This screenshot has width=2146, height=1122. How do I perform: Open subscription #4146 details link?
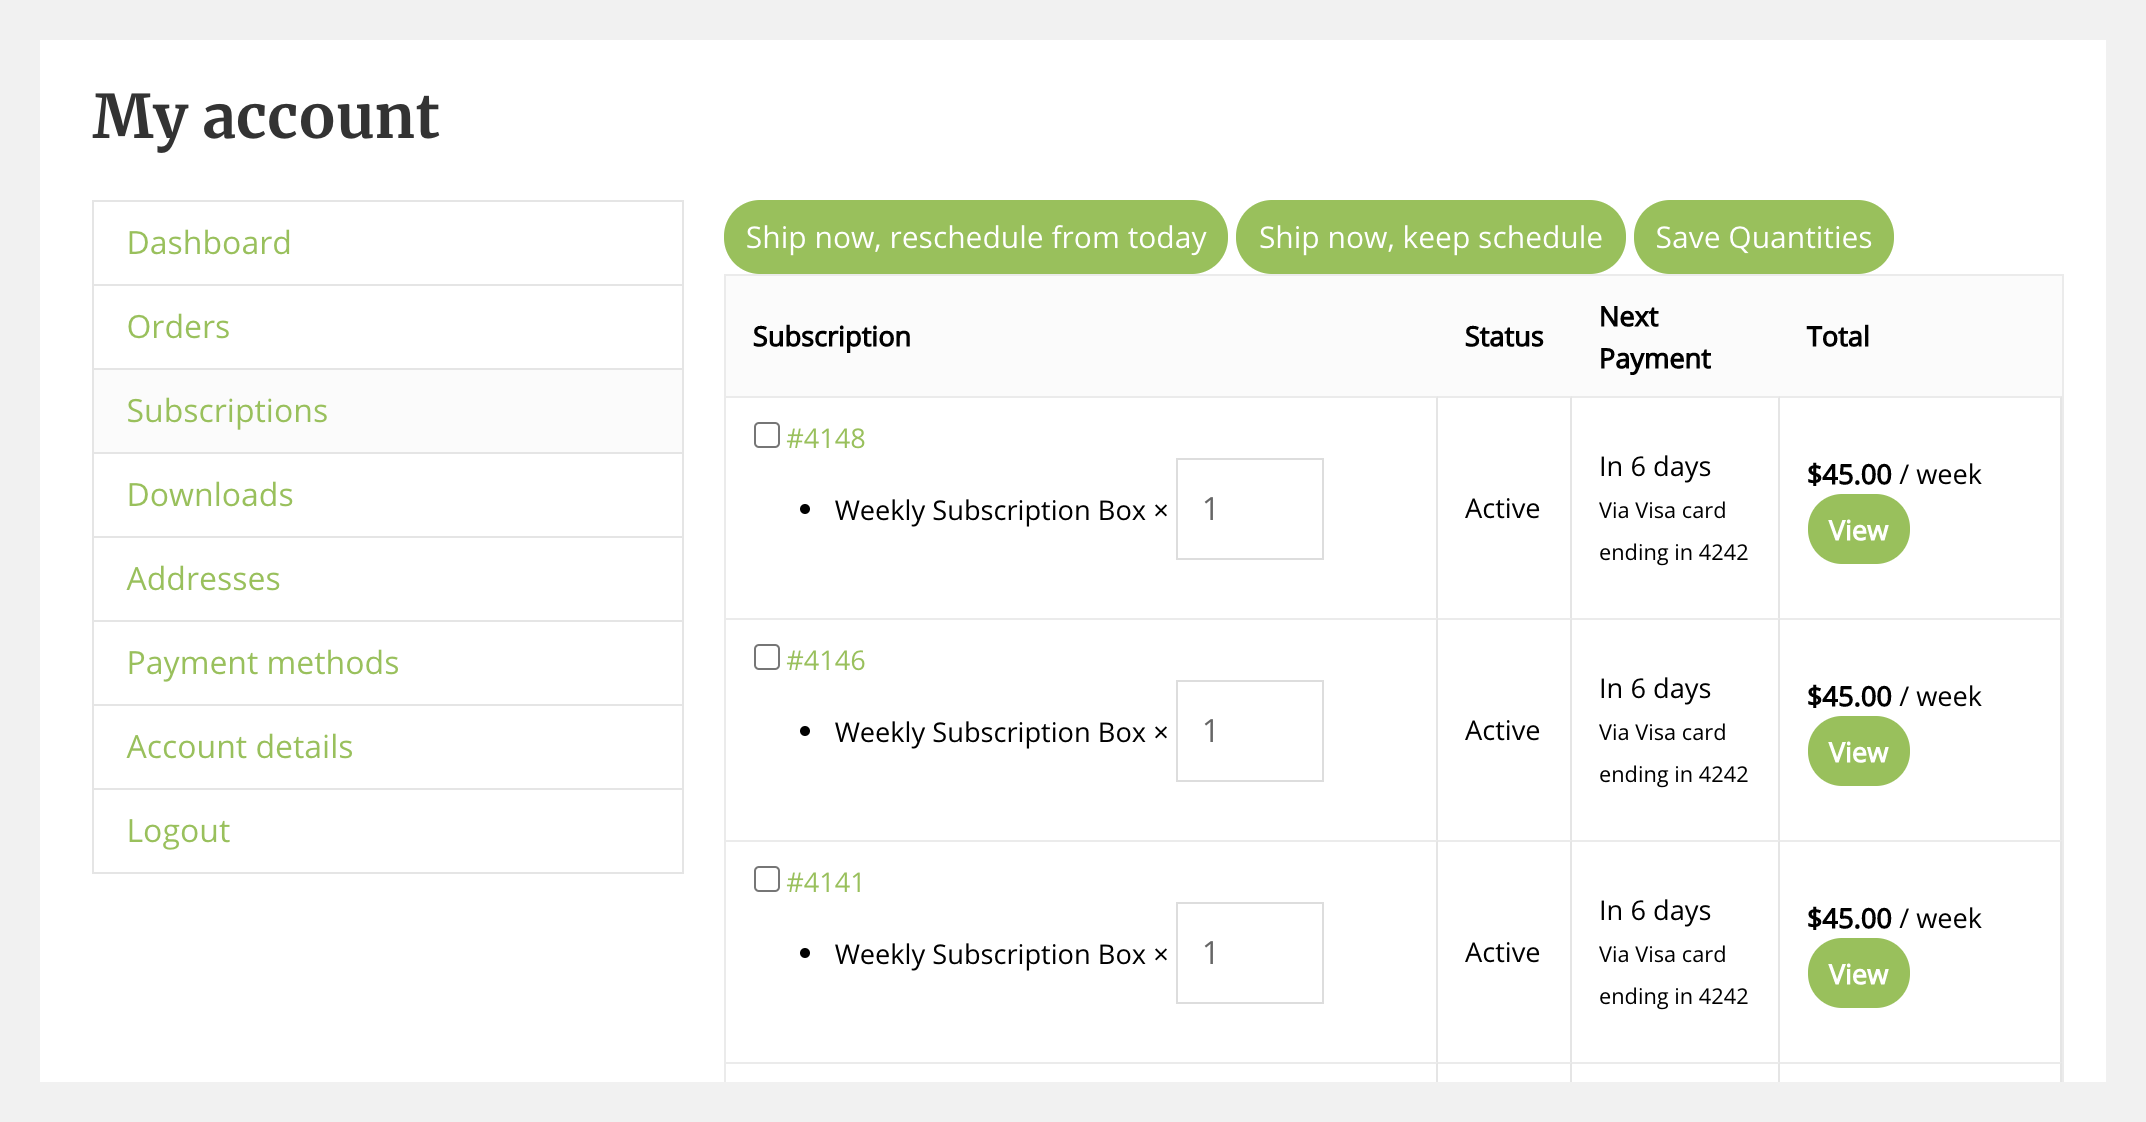826,659
